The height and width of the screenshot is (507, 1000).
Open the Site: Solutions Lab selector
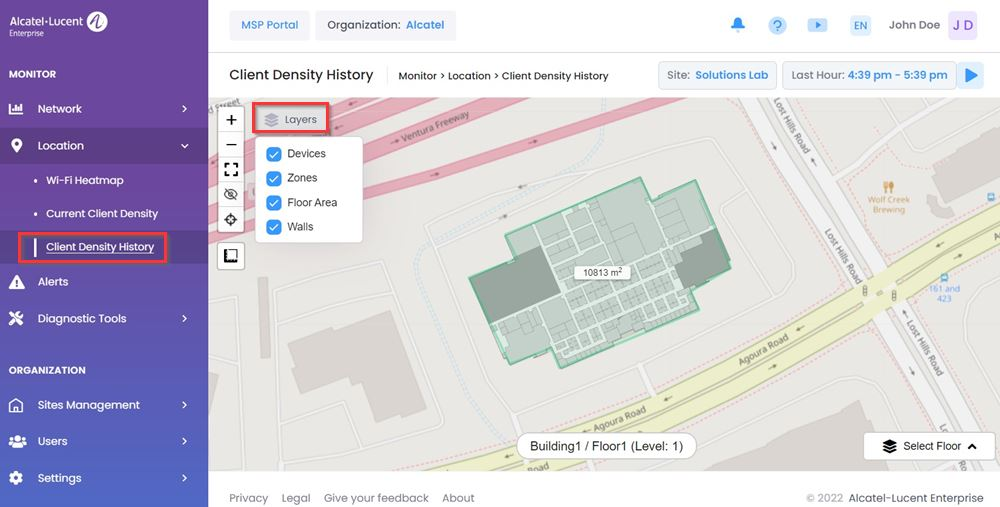[x=717, y=75]
